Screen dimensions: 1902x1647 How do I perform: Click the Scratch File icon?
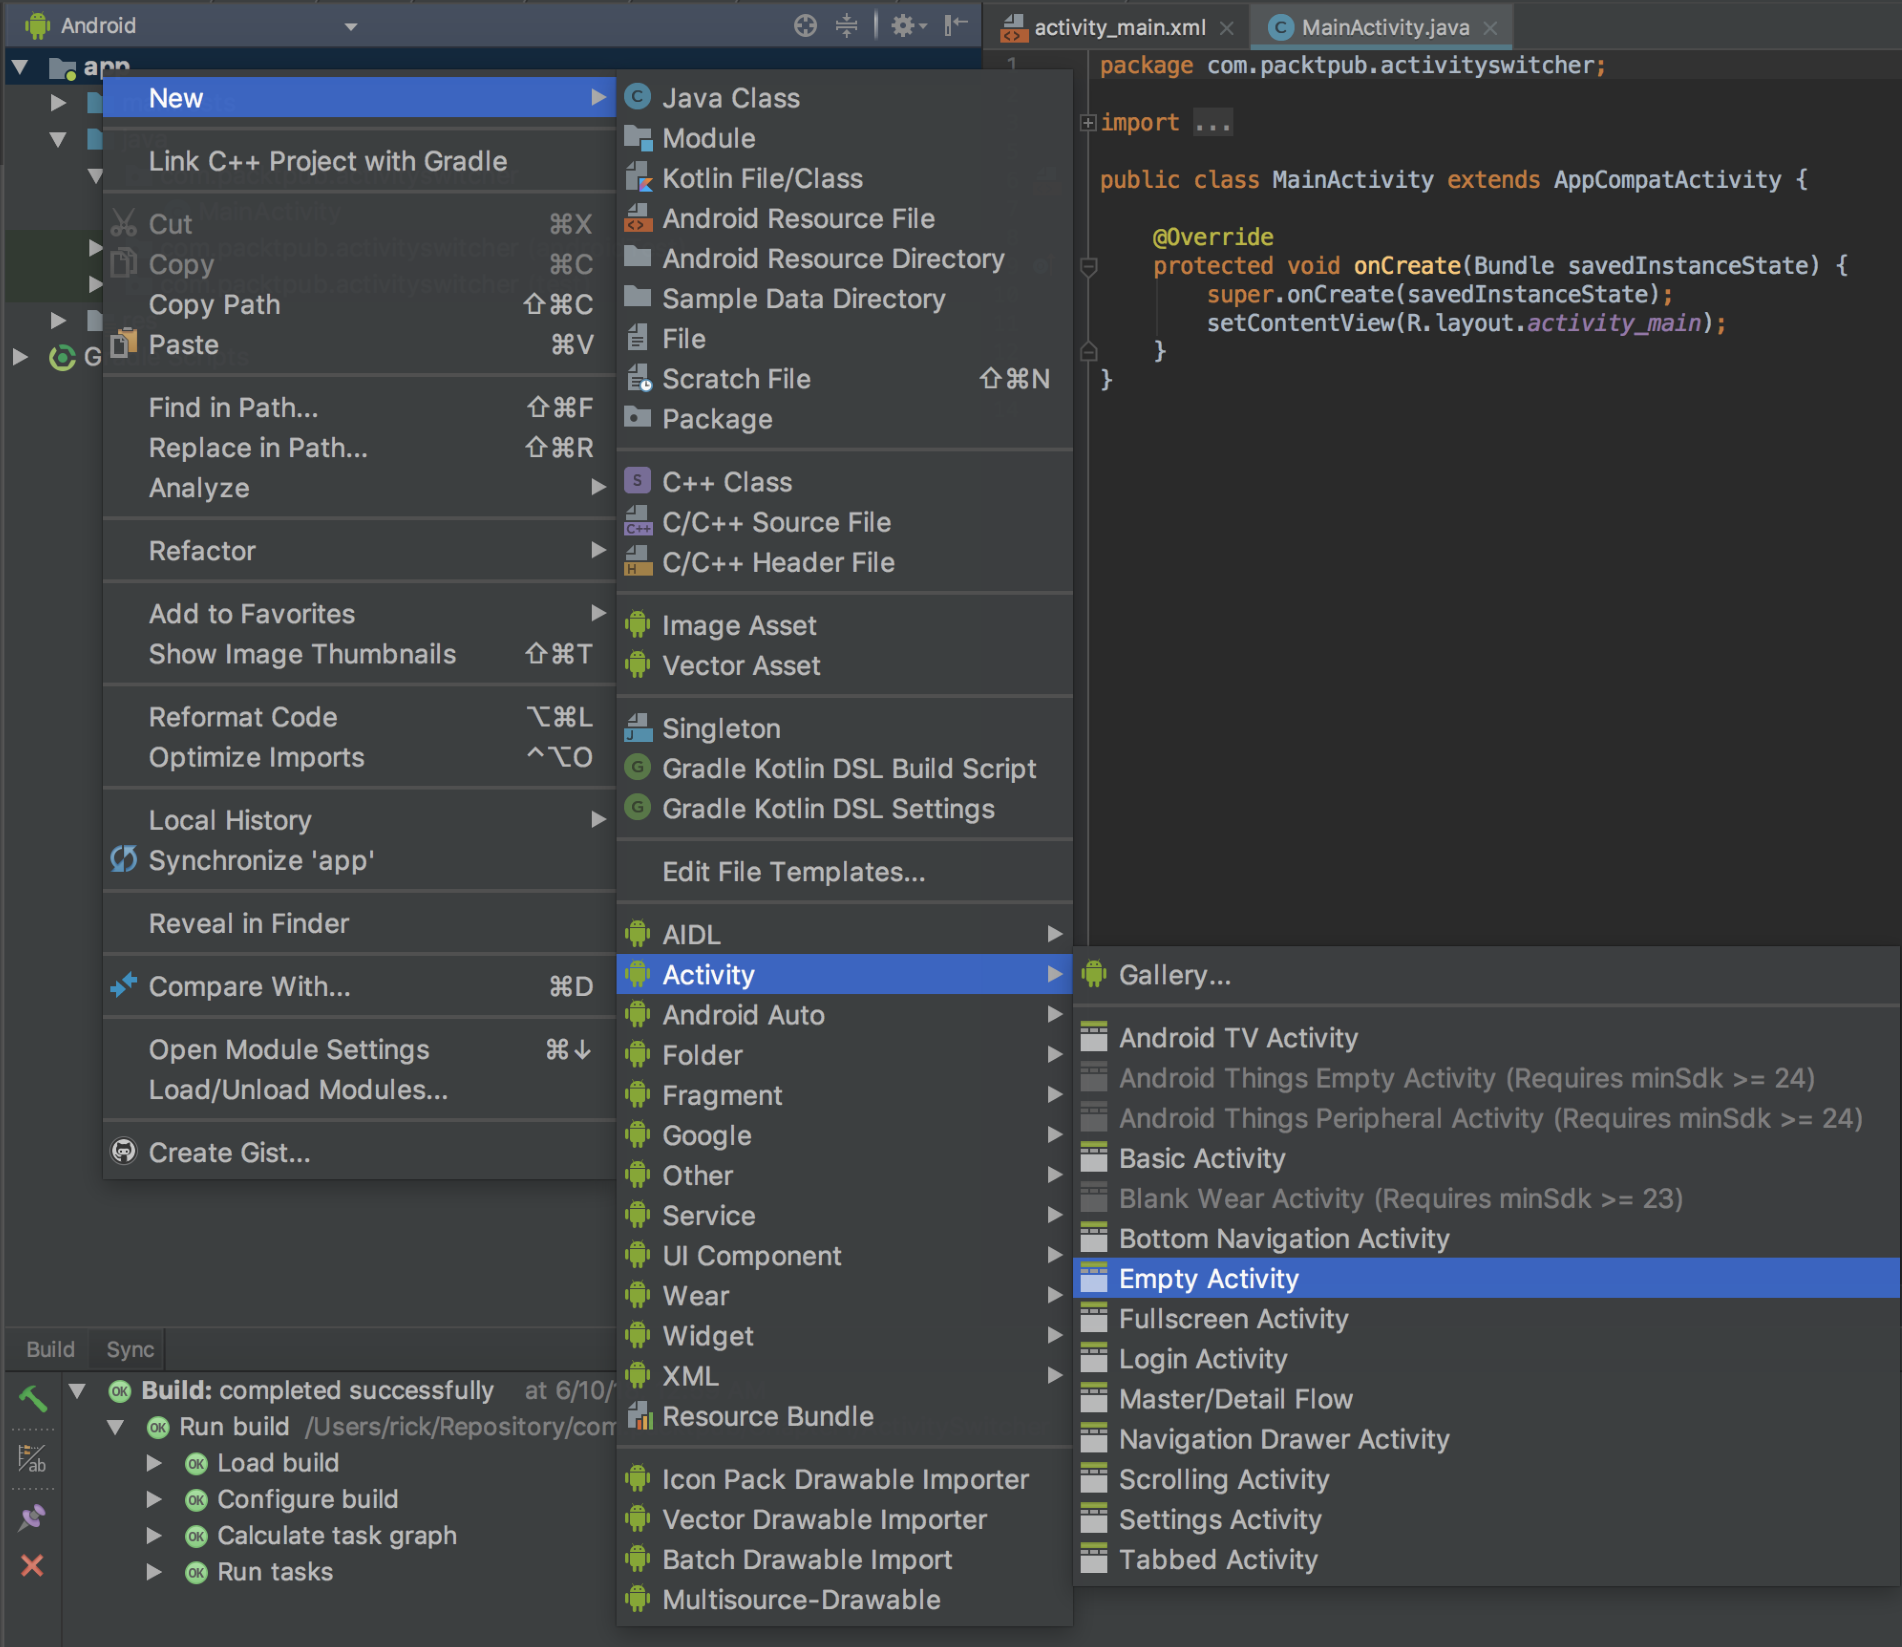[x=638, y=379]
